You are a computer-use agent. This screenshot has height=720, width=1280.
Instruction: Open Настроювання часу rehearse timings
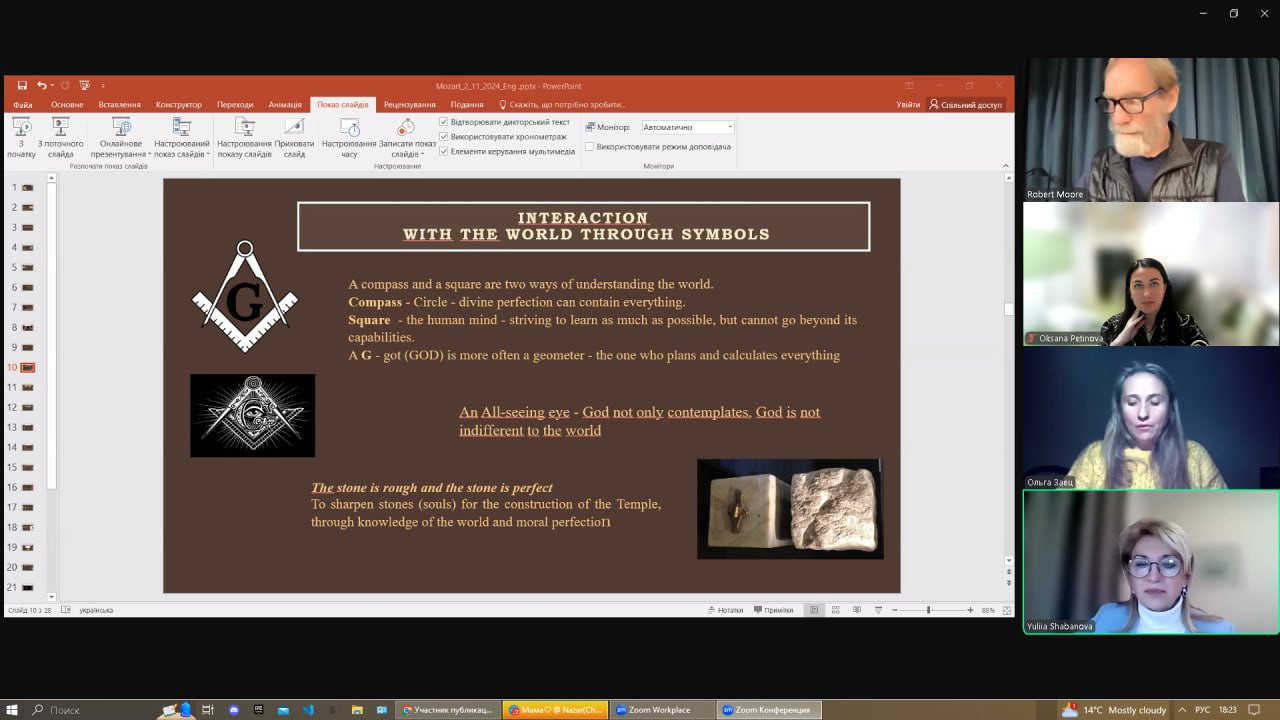pos(349,137)
